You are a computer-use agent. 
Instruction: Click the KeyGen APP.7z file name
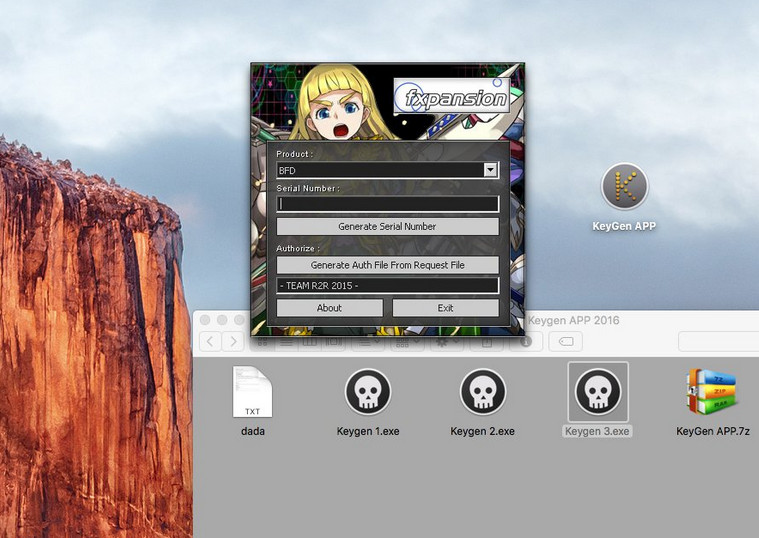click(x=713, y=431)
